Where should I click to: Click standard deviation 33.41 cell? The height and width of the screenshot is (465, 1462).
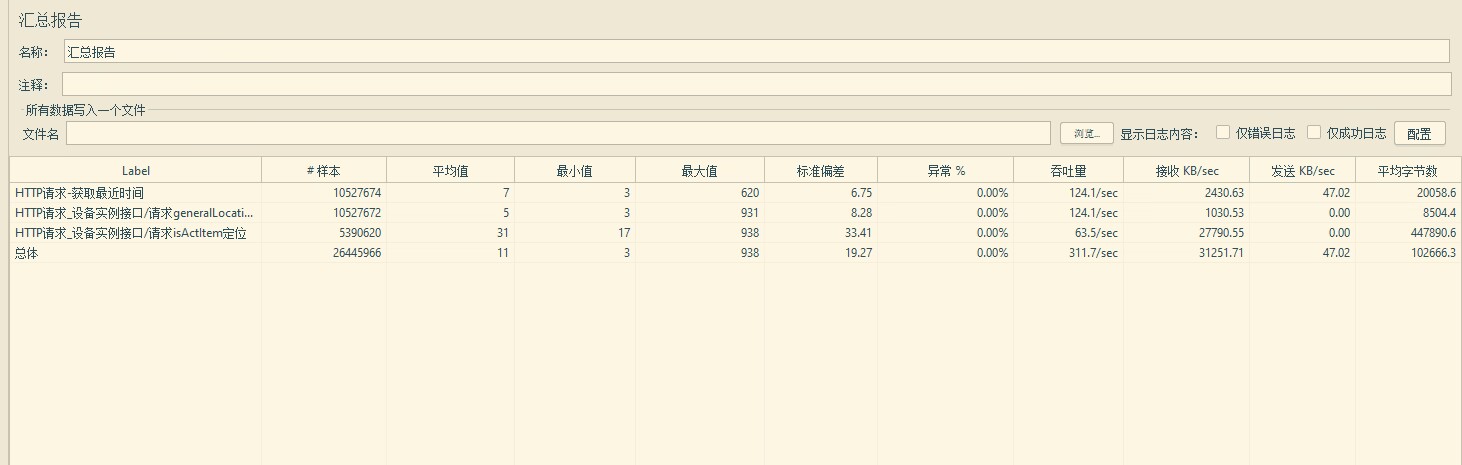(x=857, y=232)
